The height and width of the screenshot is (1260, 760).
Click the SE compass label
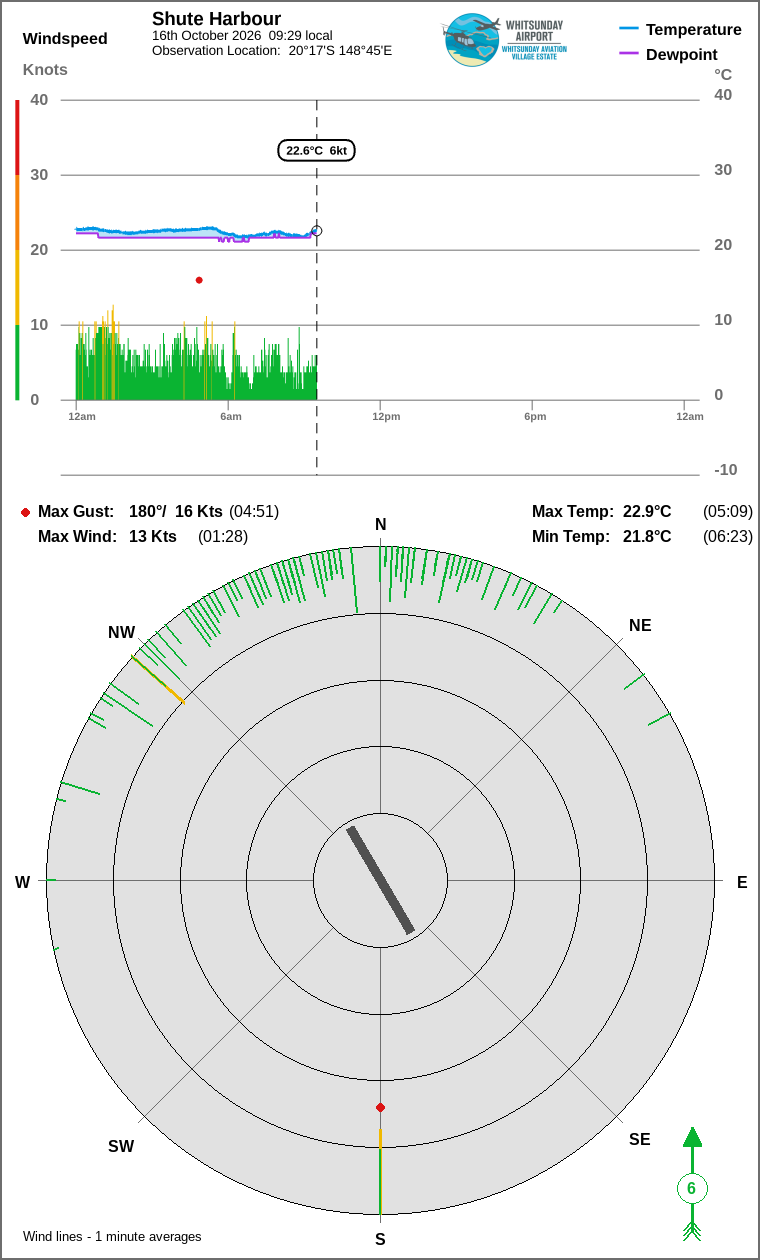point(640,1139)
